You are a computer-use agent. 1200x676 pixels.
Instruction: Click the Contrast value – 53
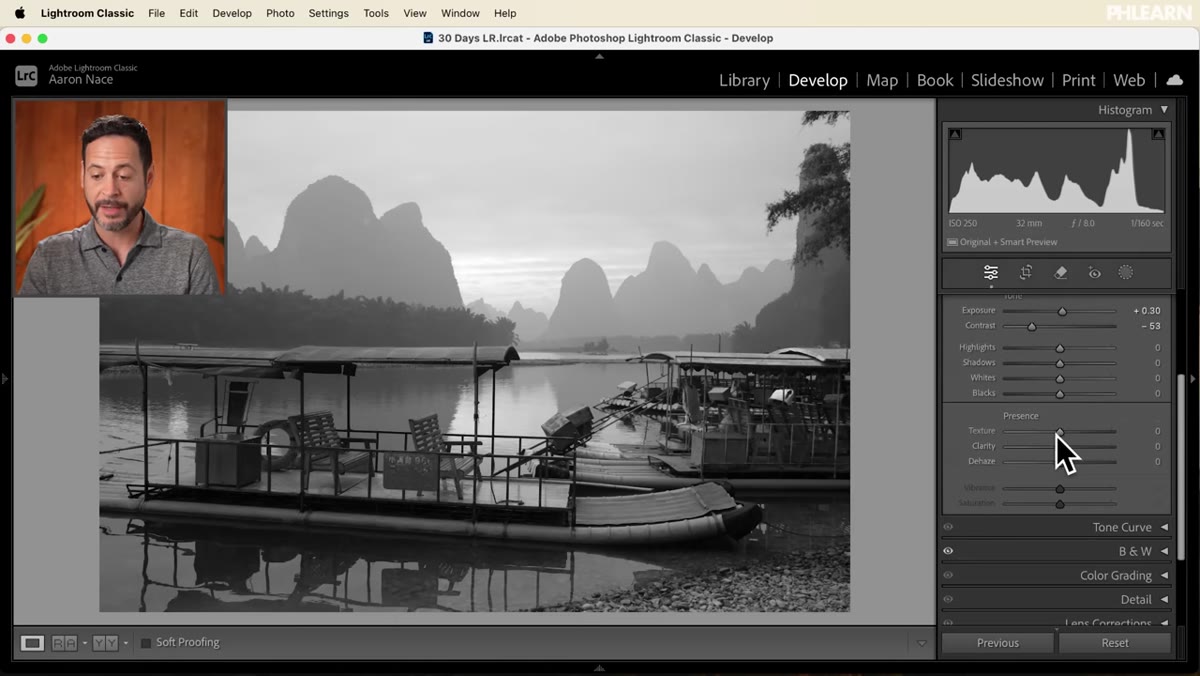[x=1150, y=326]
